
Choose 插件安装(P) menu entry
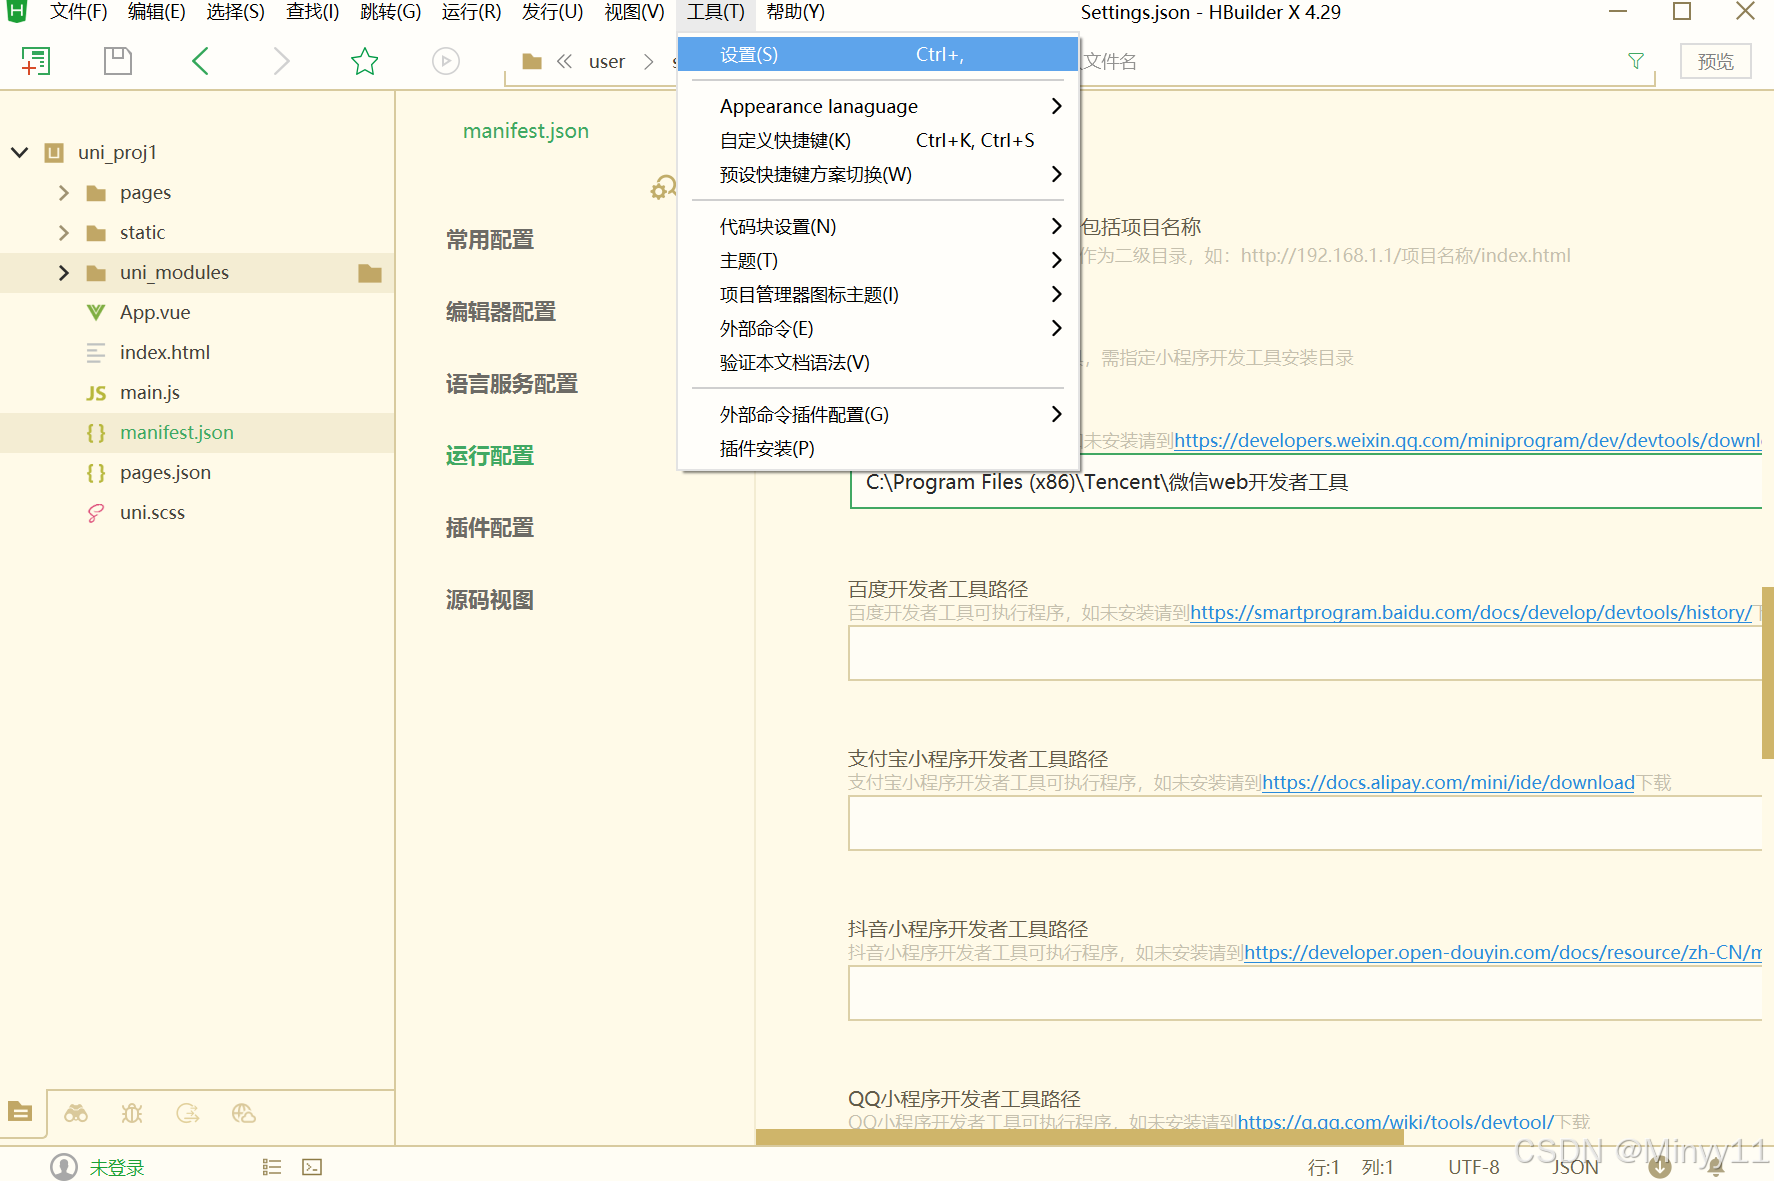[x=878, y=448]
